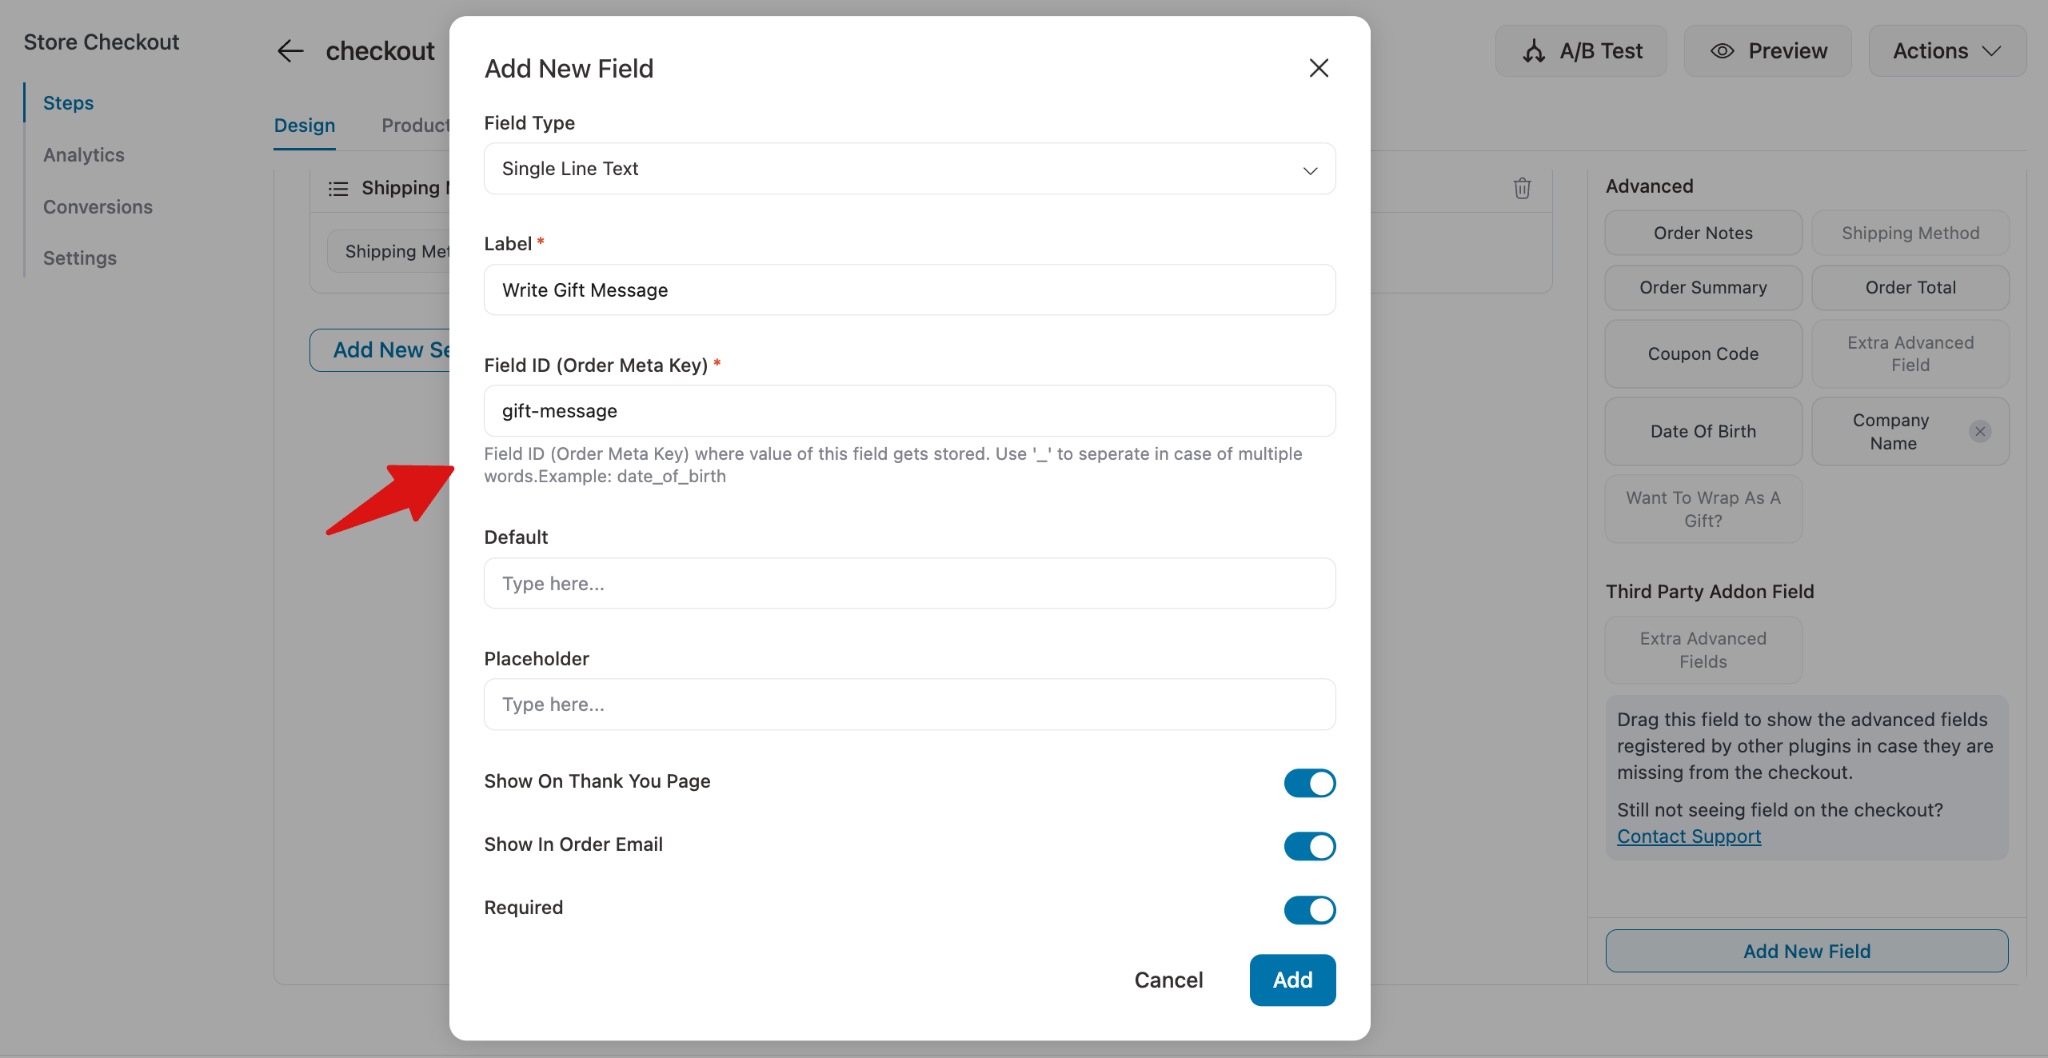The height and width of the screenshot is (1058, 2048).
Task: Remove Company Name field with x icon
Action: [1979, 432]
